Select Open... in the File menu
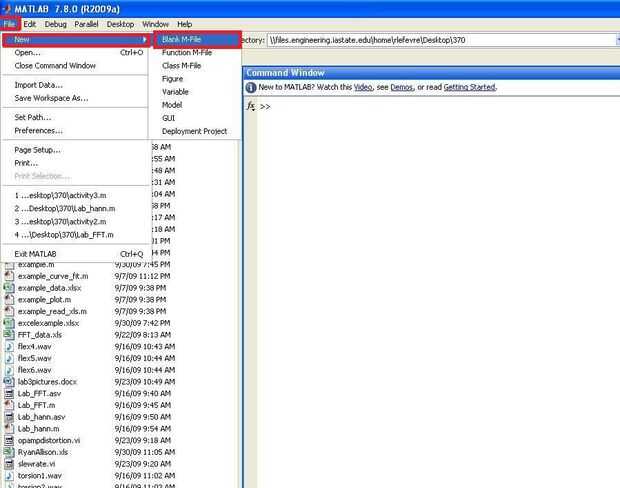 [75, 53]
